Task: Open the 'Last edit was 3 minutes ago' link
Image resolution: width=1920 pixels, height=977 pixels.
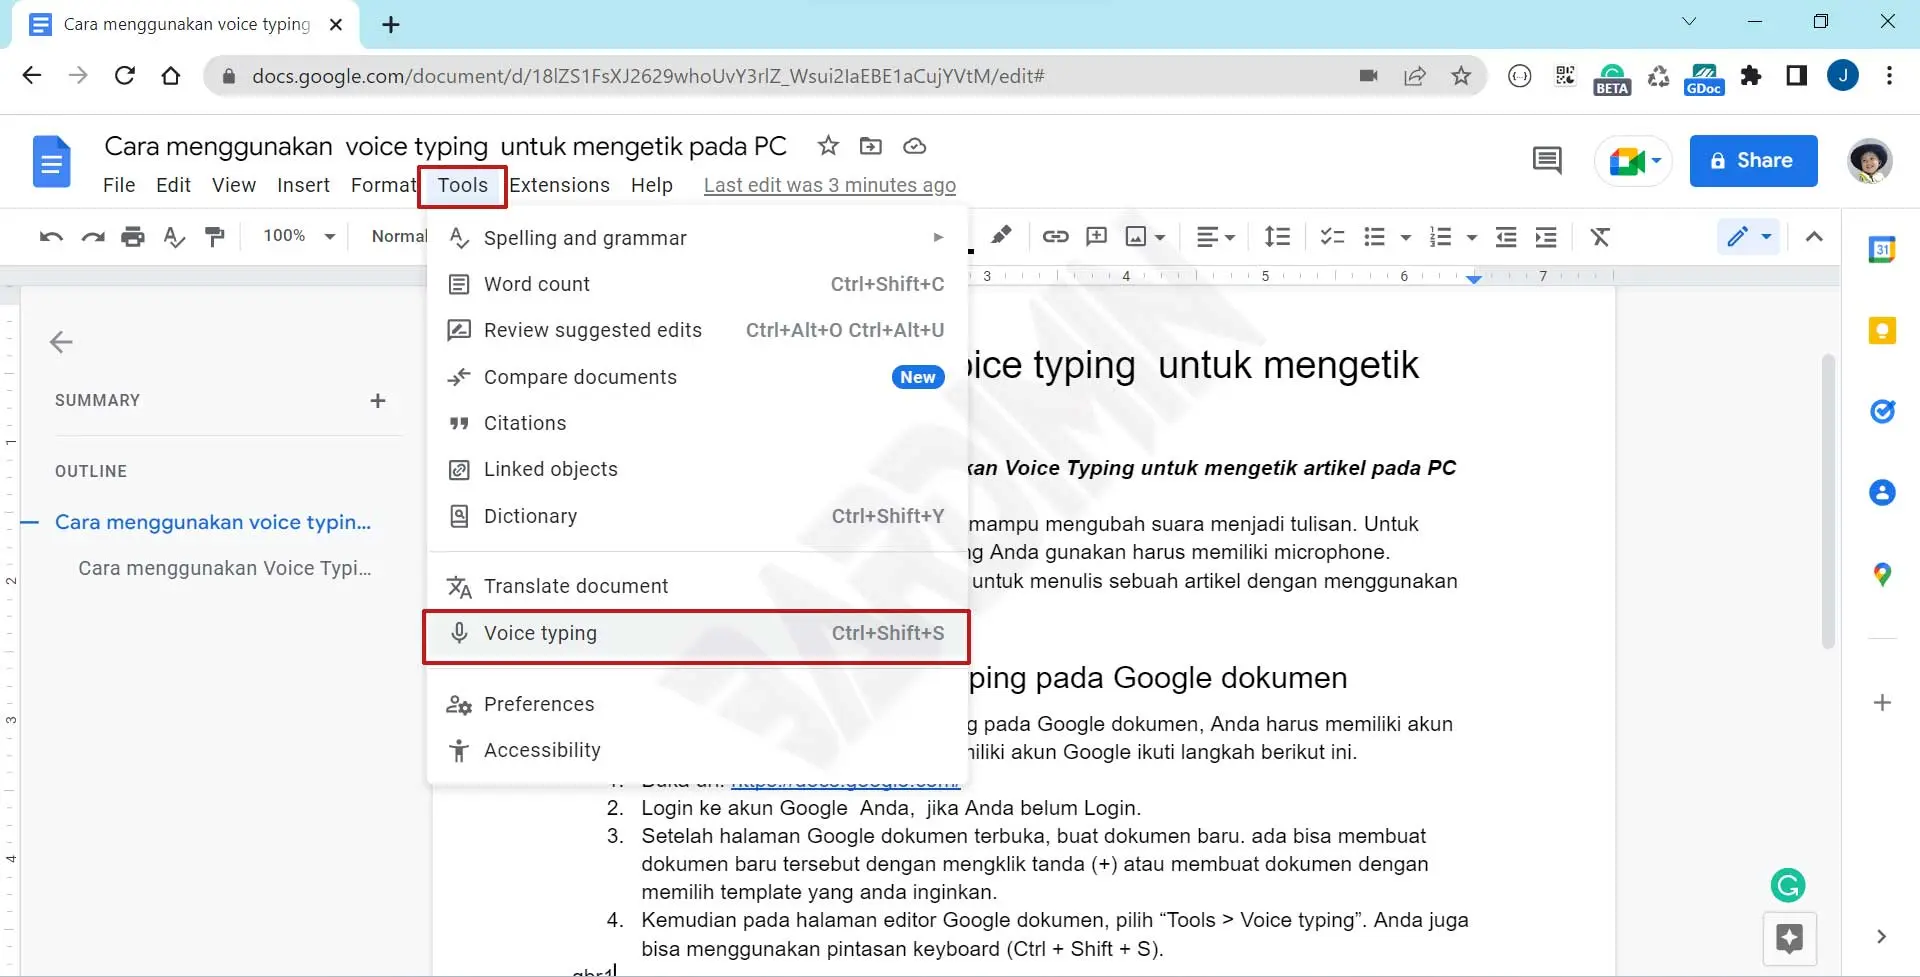Action: pyautogui.click(x=829, y=185)
